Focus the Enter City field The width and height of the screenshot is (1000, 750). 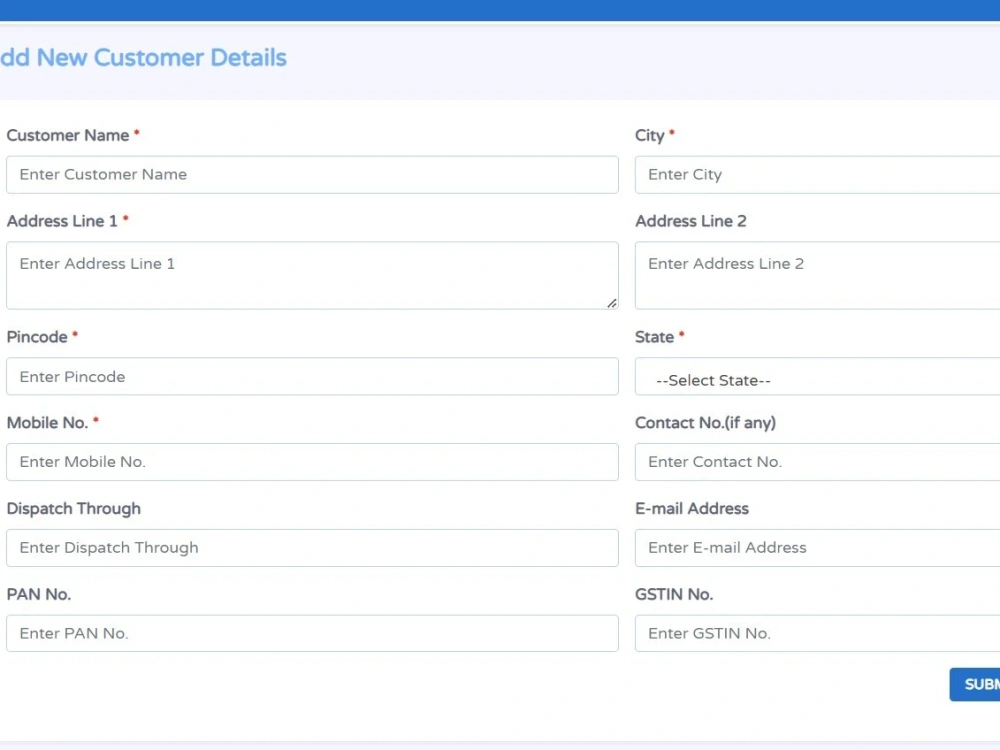[818, 175]
